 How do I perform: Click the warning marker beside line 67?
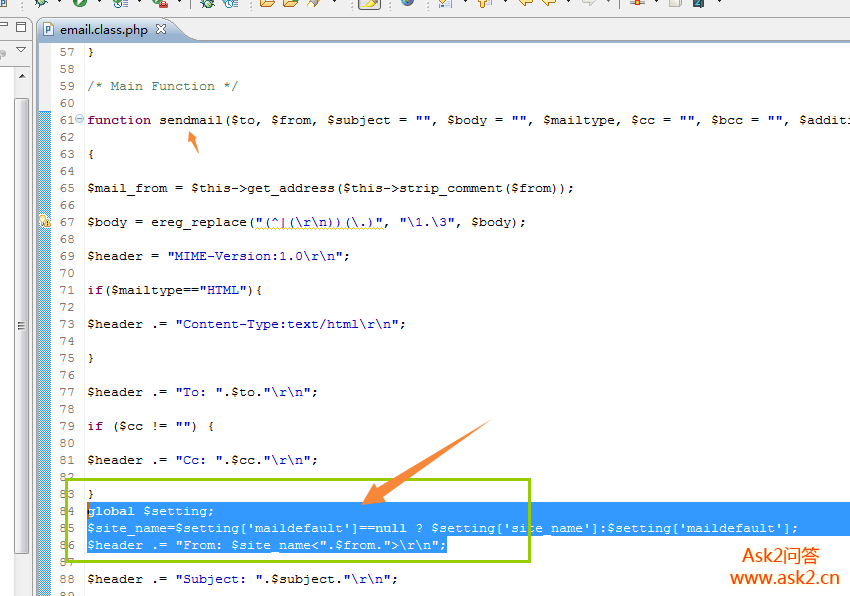[44, 222]
